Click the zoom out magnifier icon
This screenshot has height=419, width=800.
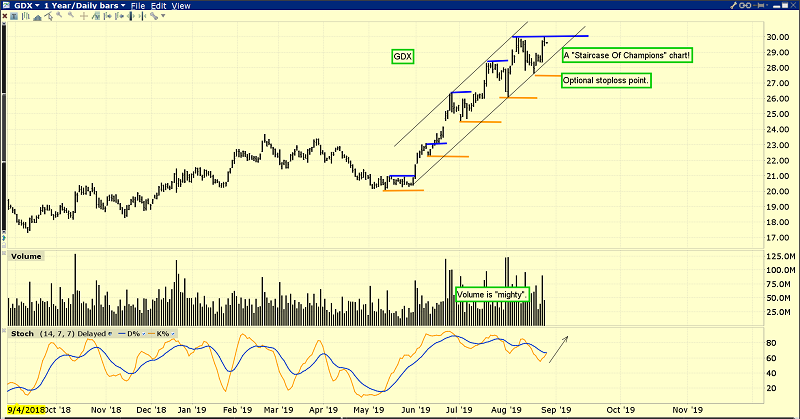[x=71, y=15]
